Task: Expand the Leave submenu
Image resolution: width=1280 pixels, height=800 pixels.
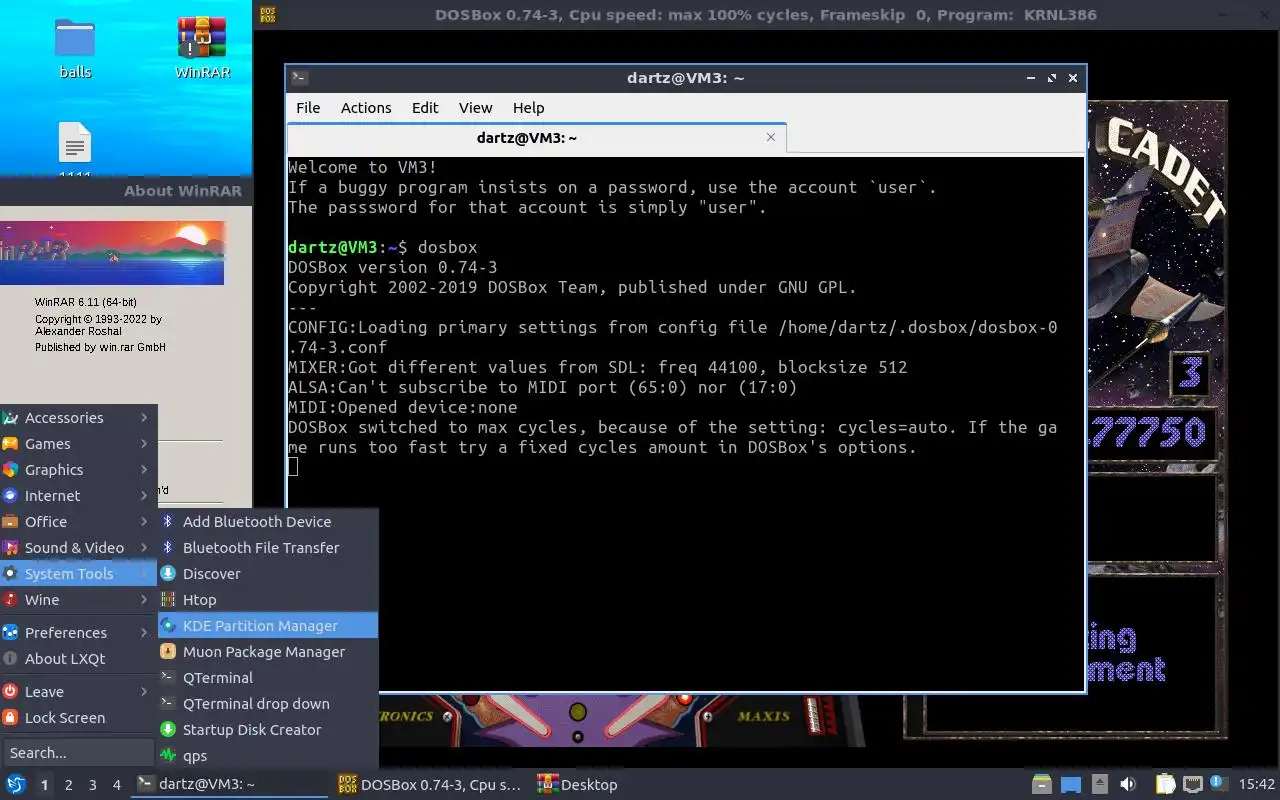Action: pyautogui.click(x=77, y=692)
